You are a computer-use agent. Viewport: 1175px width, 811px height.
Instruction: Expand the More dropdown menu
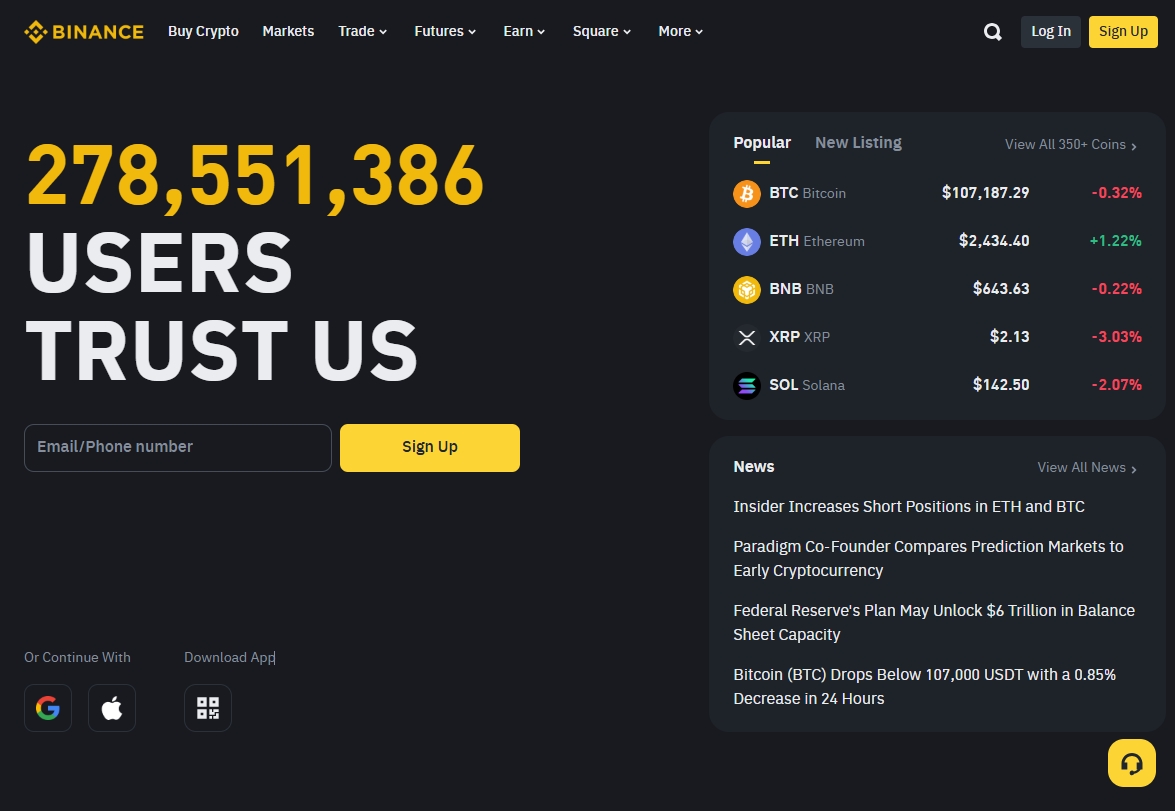681,32
